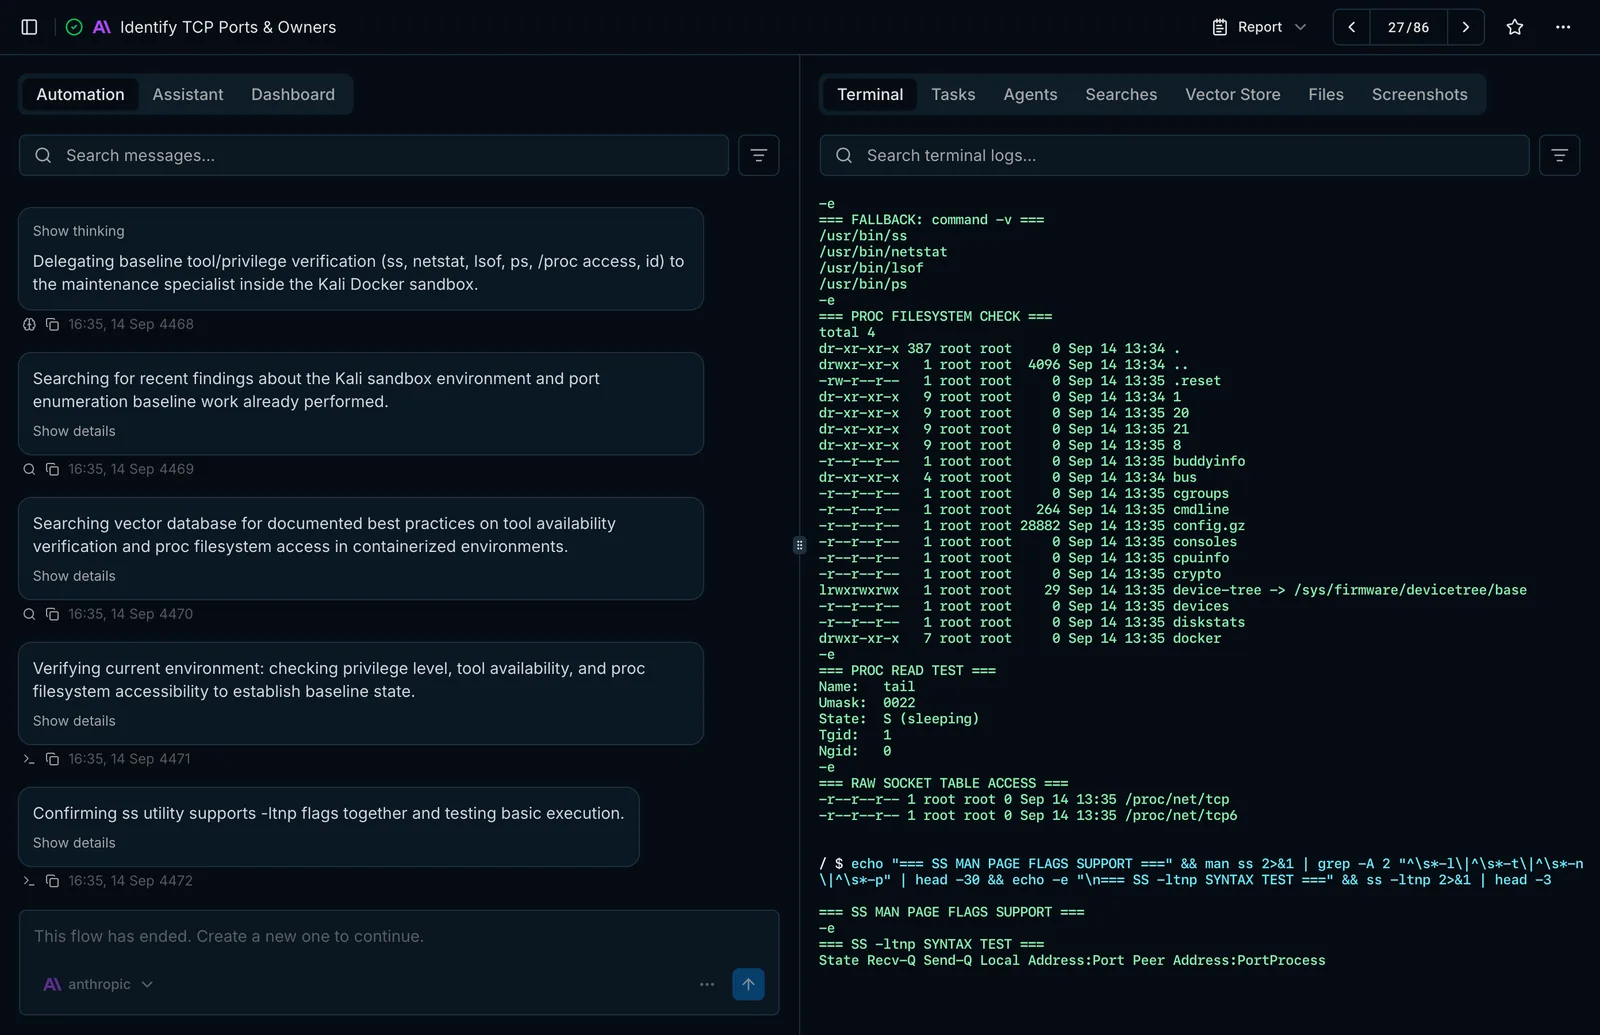1600x1035 pixels.
Task: Open the message input options ellipsis
Action: click(x=707, y=984)
